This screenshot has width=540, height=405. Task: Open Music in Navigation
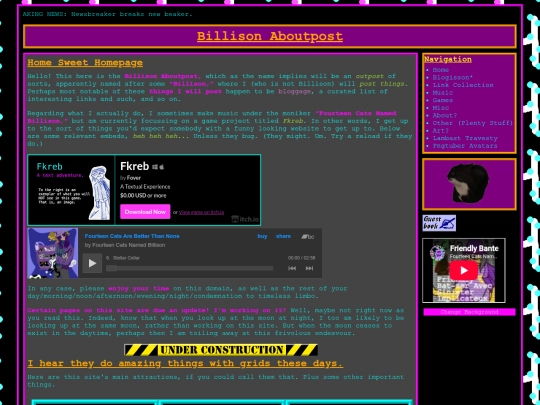tap(443, 93)
